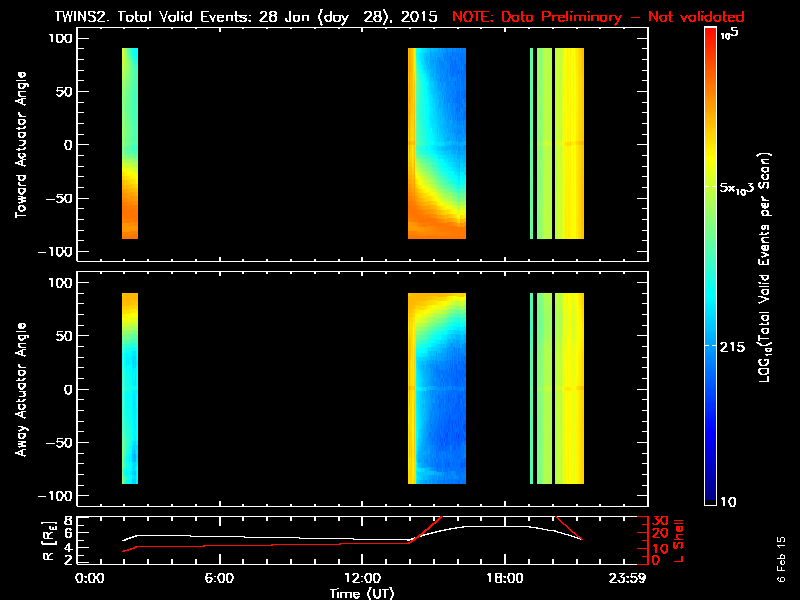
Task: Select the 12:00 tick on the time axis
Action: click(362, 579)
